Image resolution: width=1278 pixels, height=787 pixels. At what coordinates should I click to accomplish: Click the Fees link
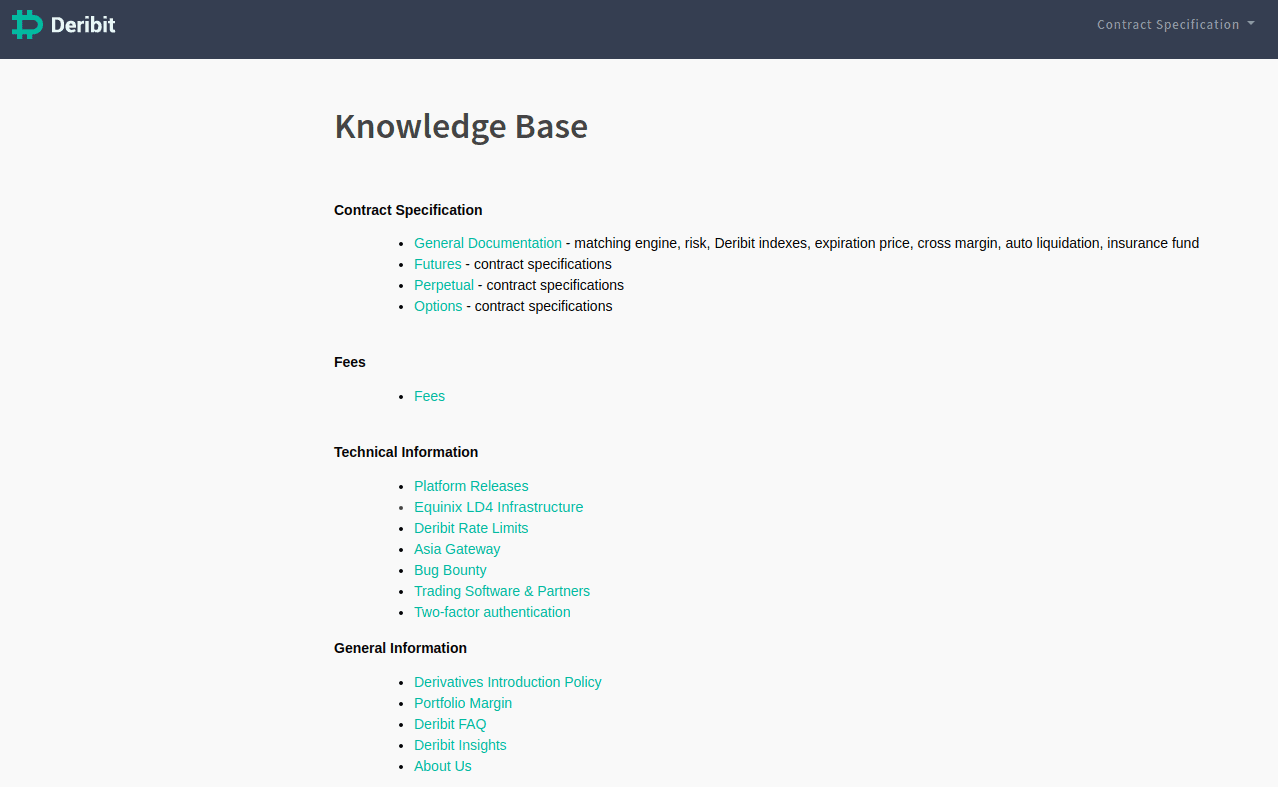[429, 396]
